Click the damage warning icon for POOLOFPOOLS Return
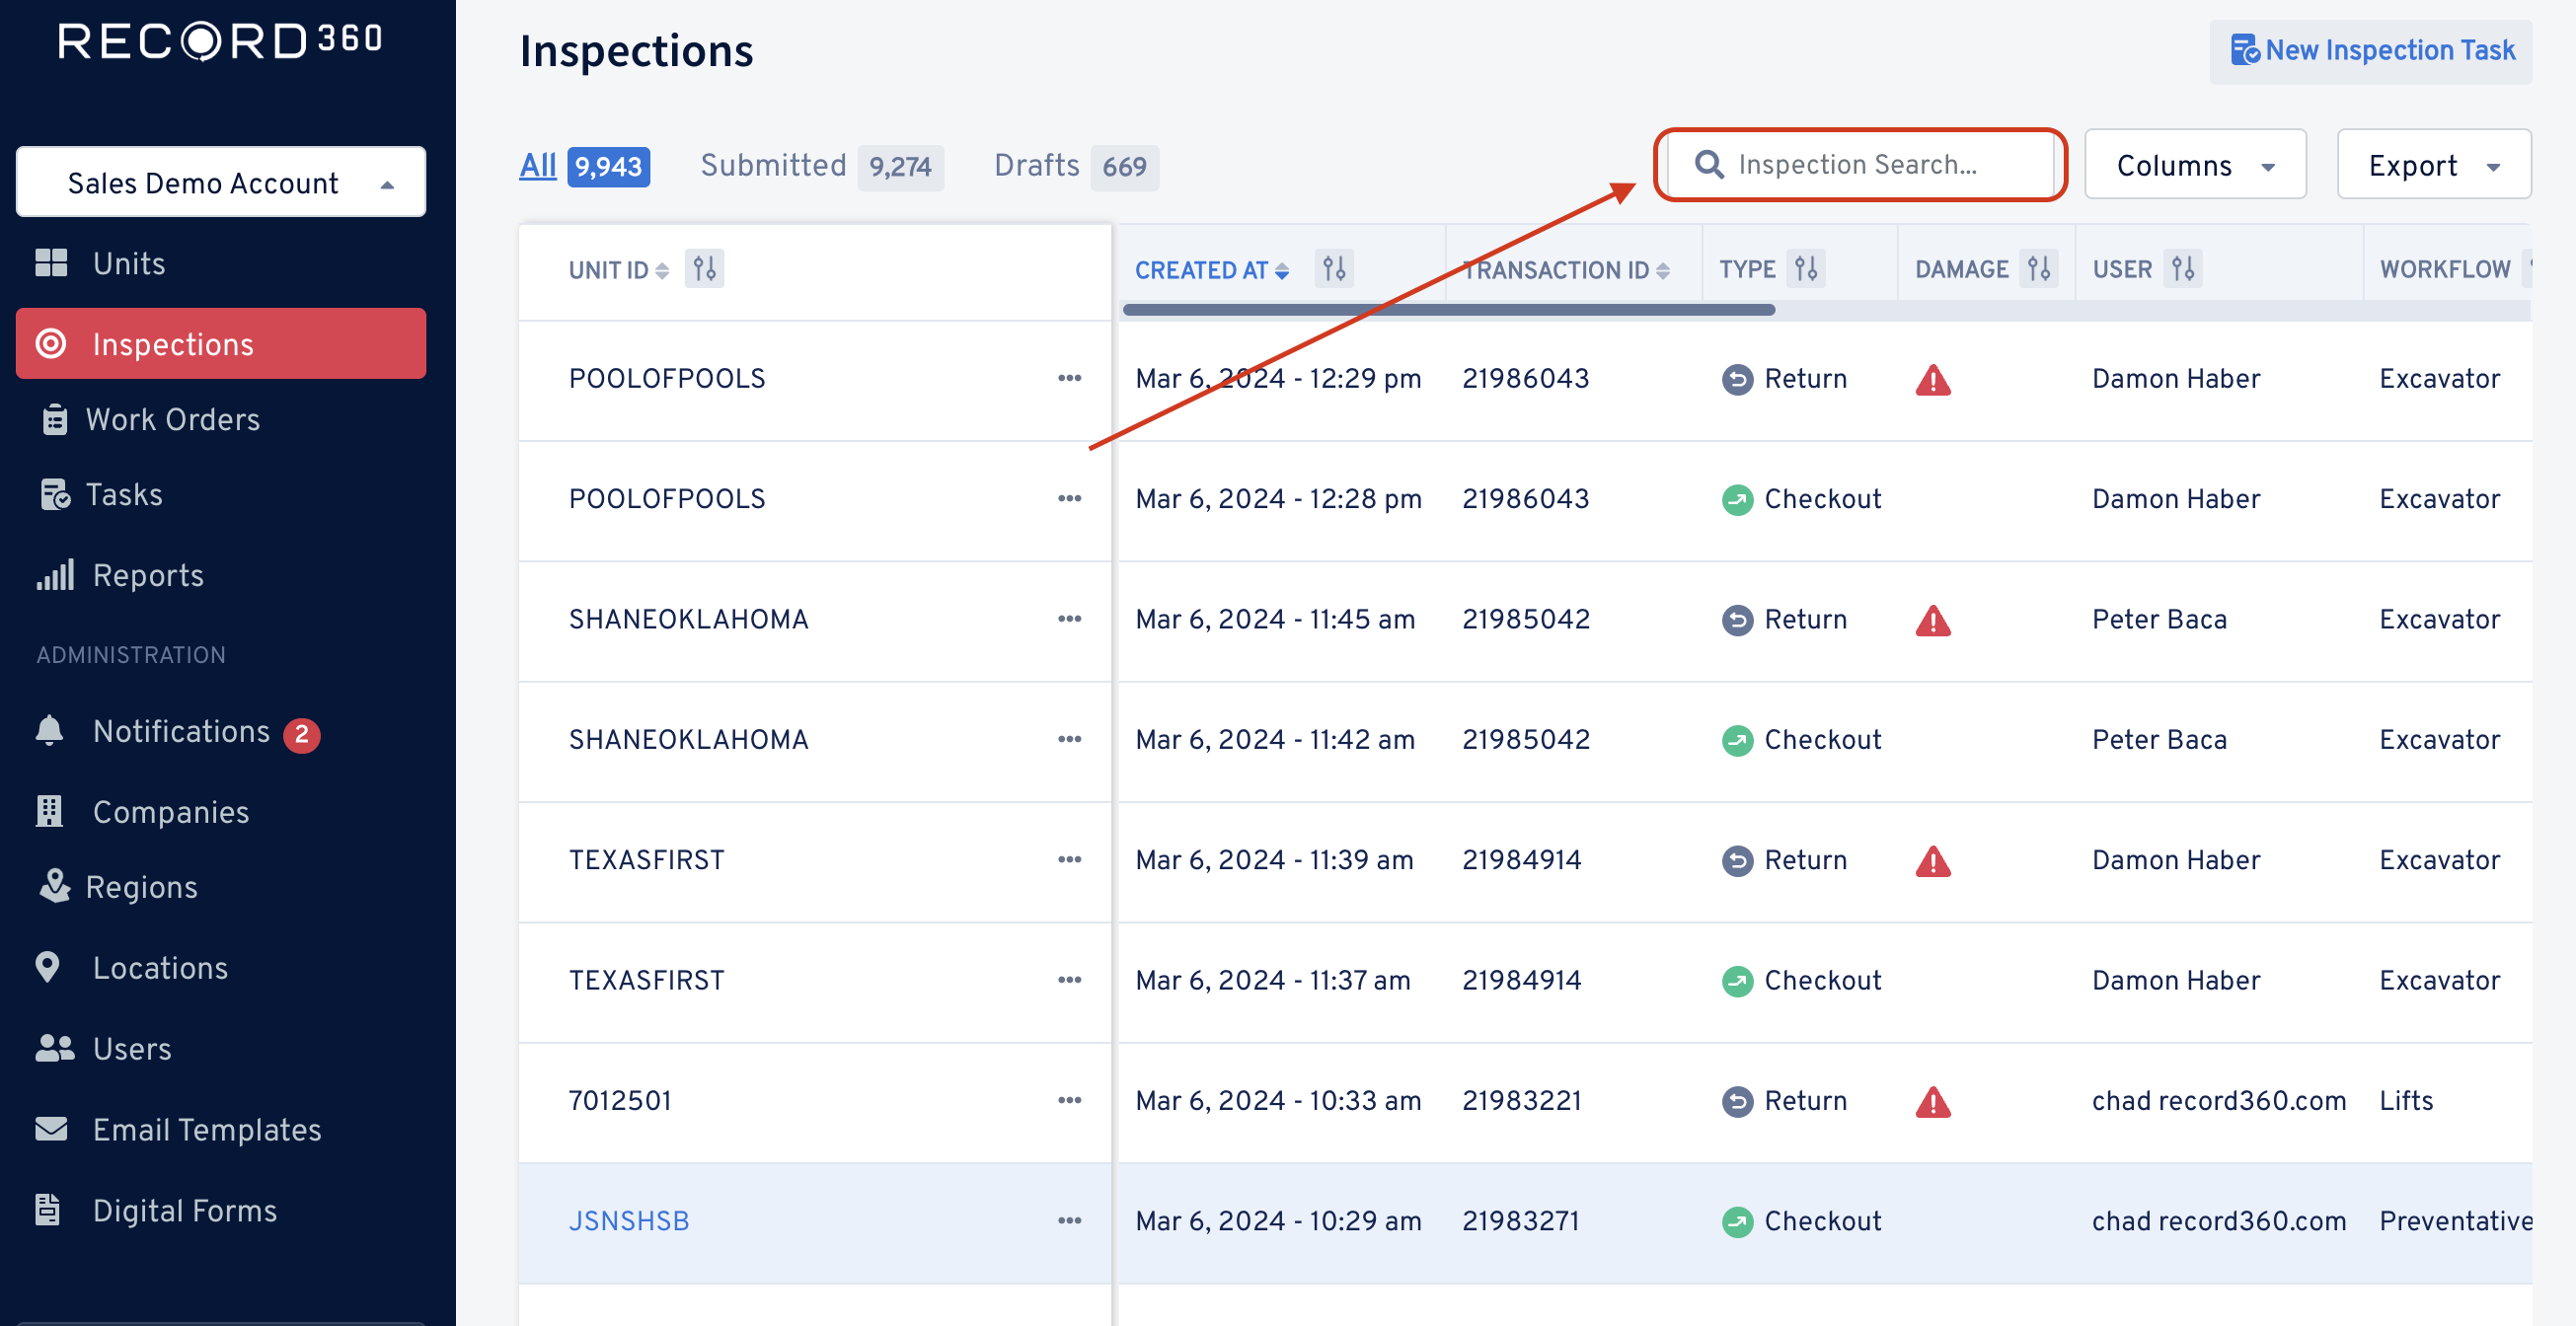 (x=1933, y=380)
